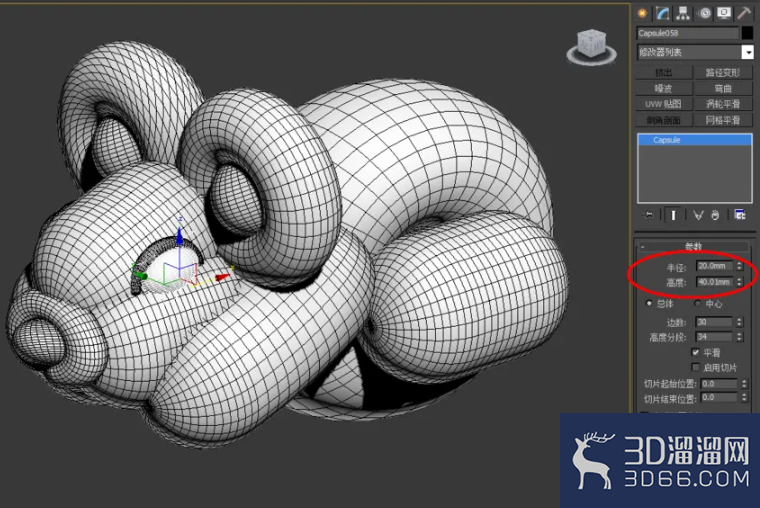This screenshot has height=508, width=760.
Task: Apply the 噪波 modifier button
Action: pyautogui.click(x=664, y=88)
